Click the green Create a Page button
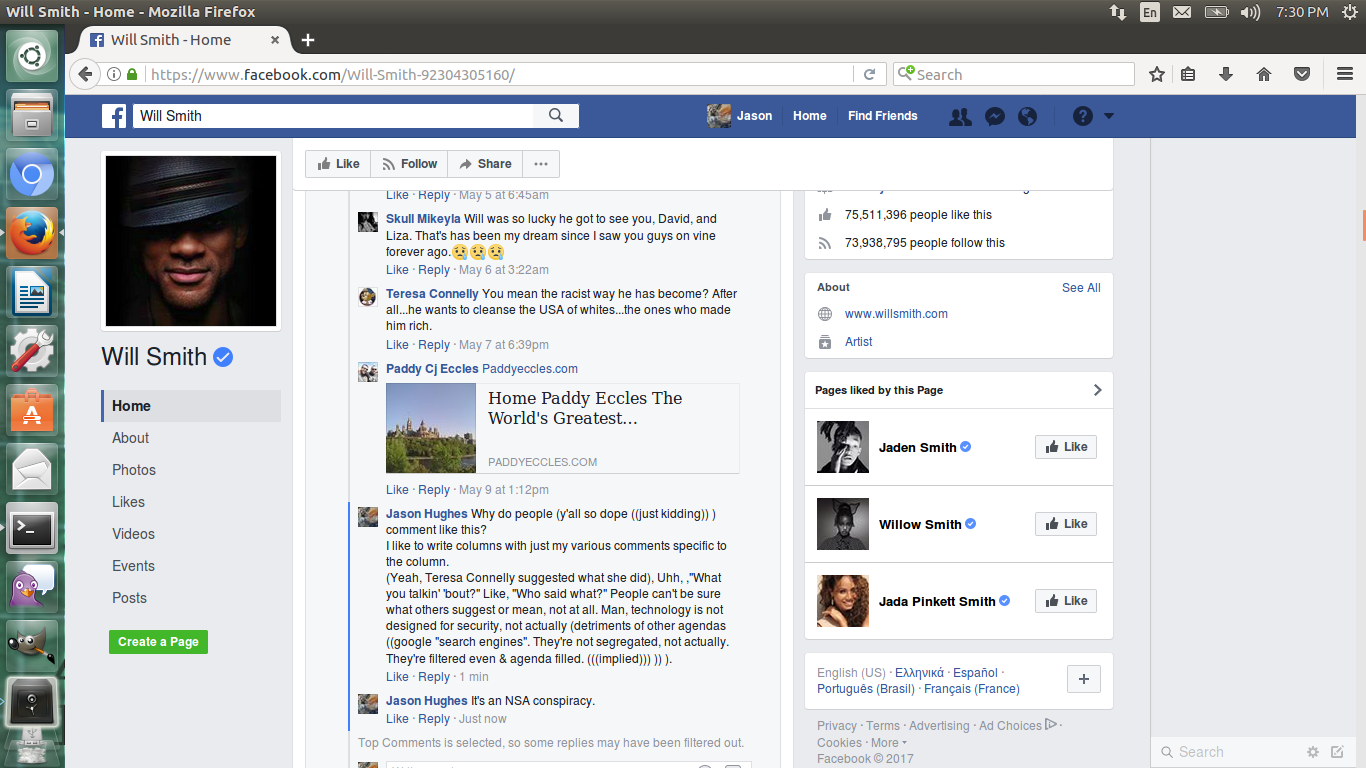This screenshot has width=1366, height=768. click(158, 642)
